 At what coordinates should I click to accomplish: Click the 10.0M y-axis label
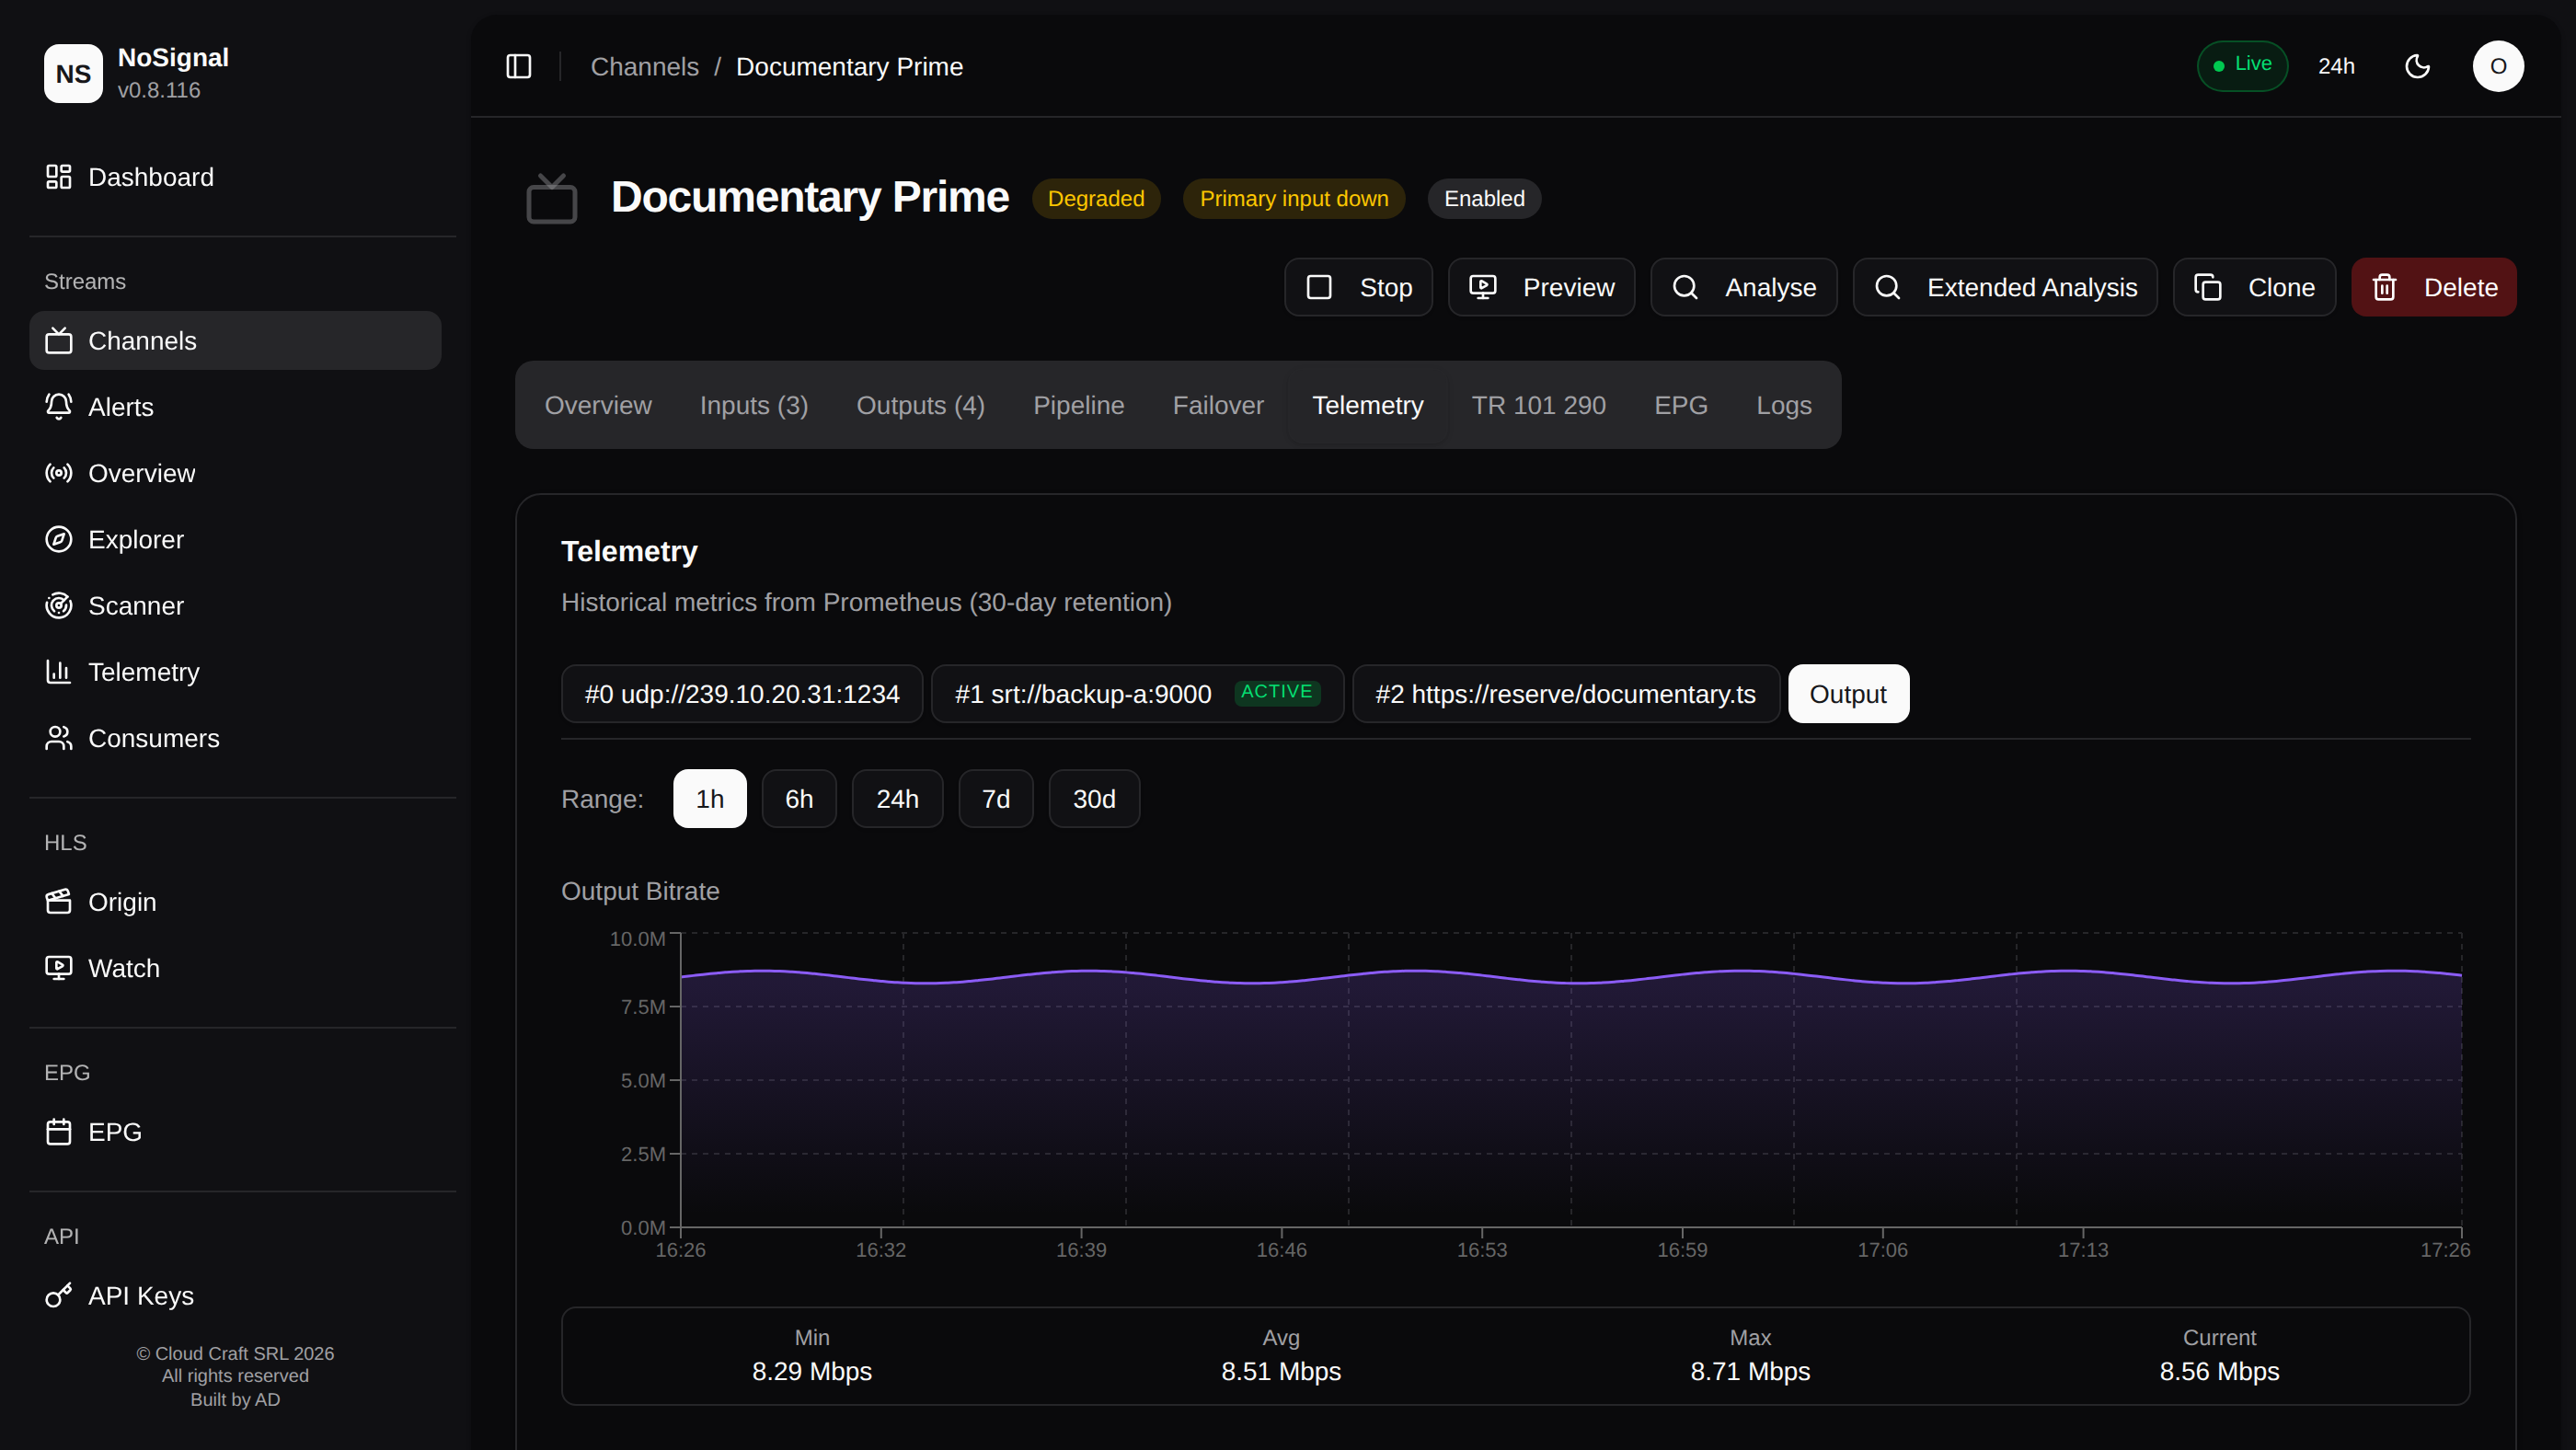(x=637, y=939)
